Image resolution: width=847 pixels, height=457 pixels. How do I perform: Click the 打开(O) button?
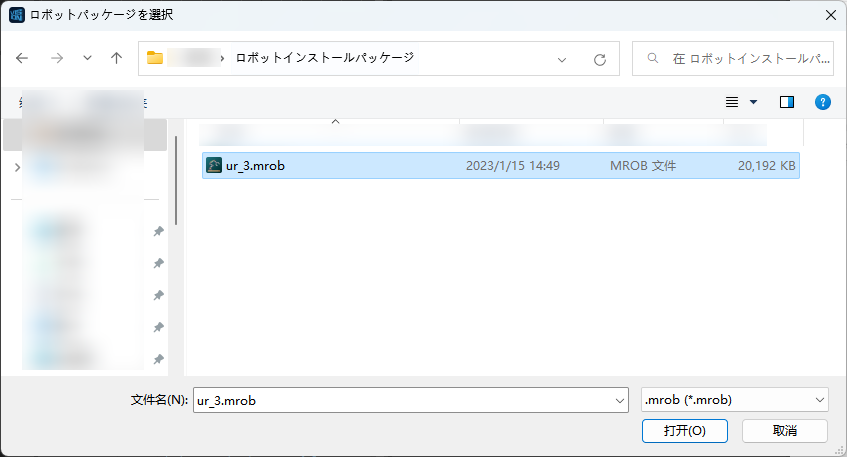pos(684,431)
